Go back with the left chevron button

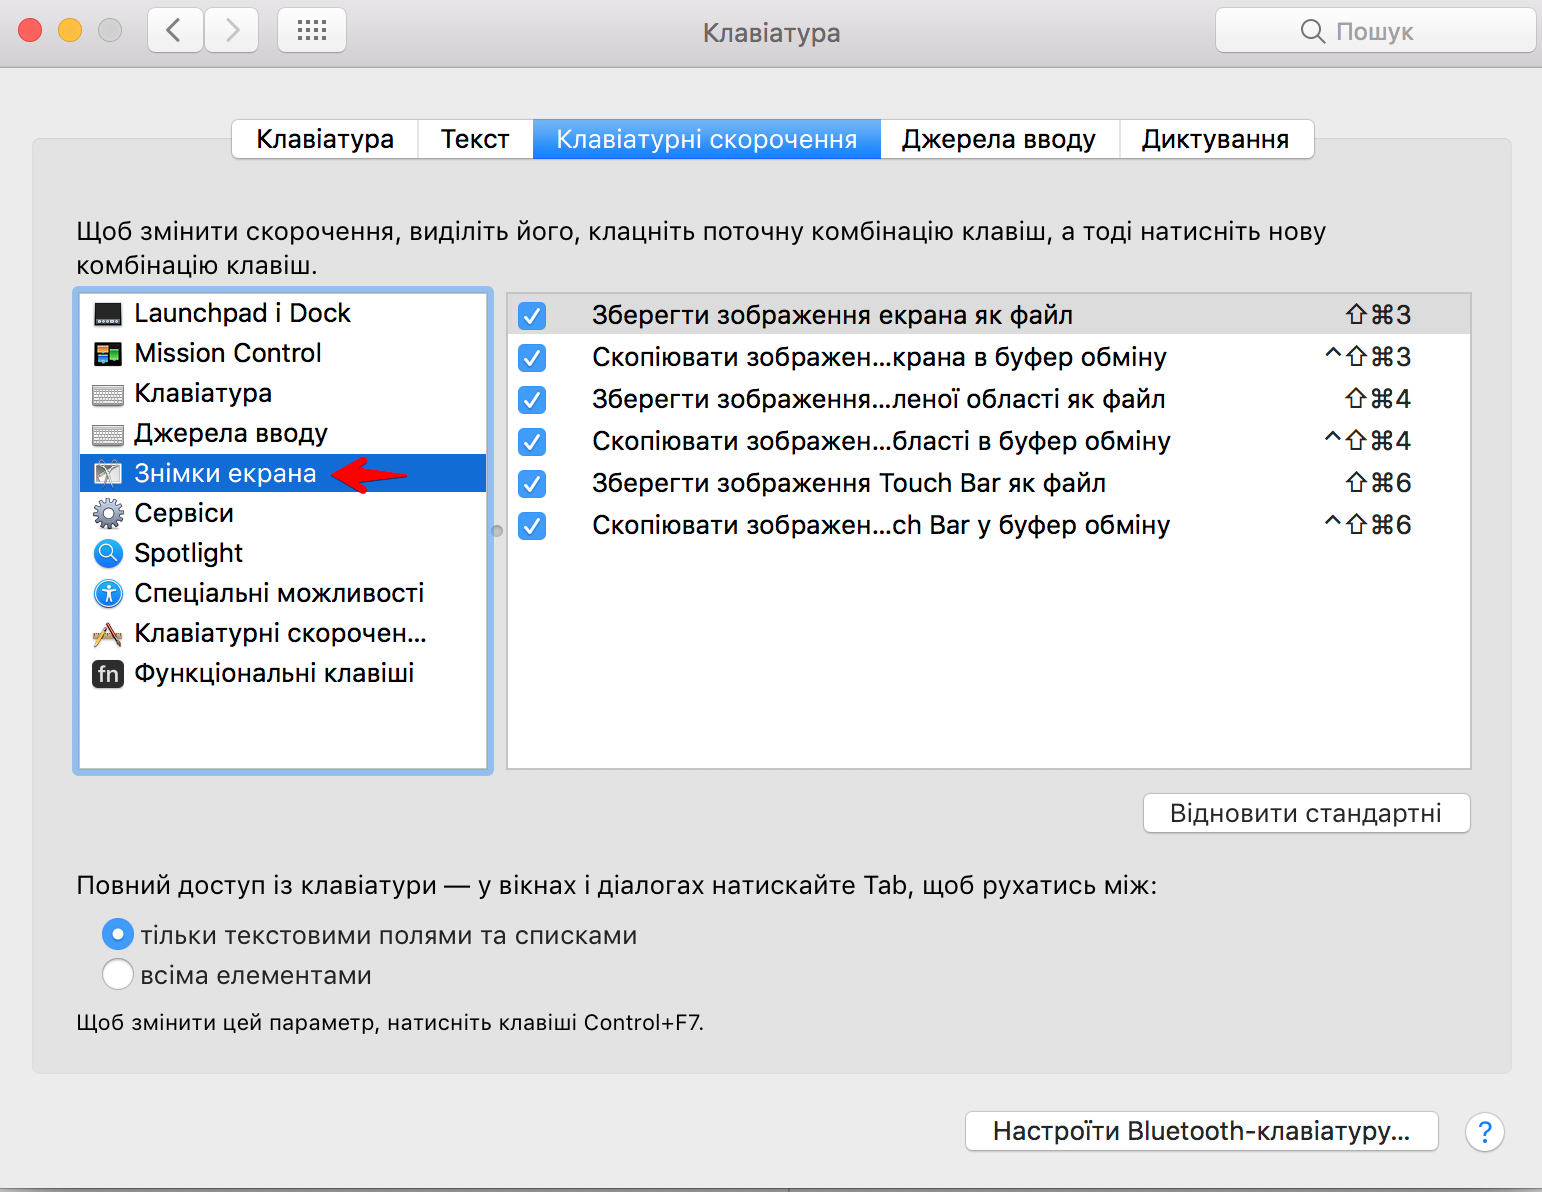tap(175, 30)
